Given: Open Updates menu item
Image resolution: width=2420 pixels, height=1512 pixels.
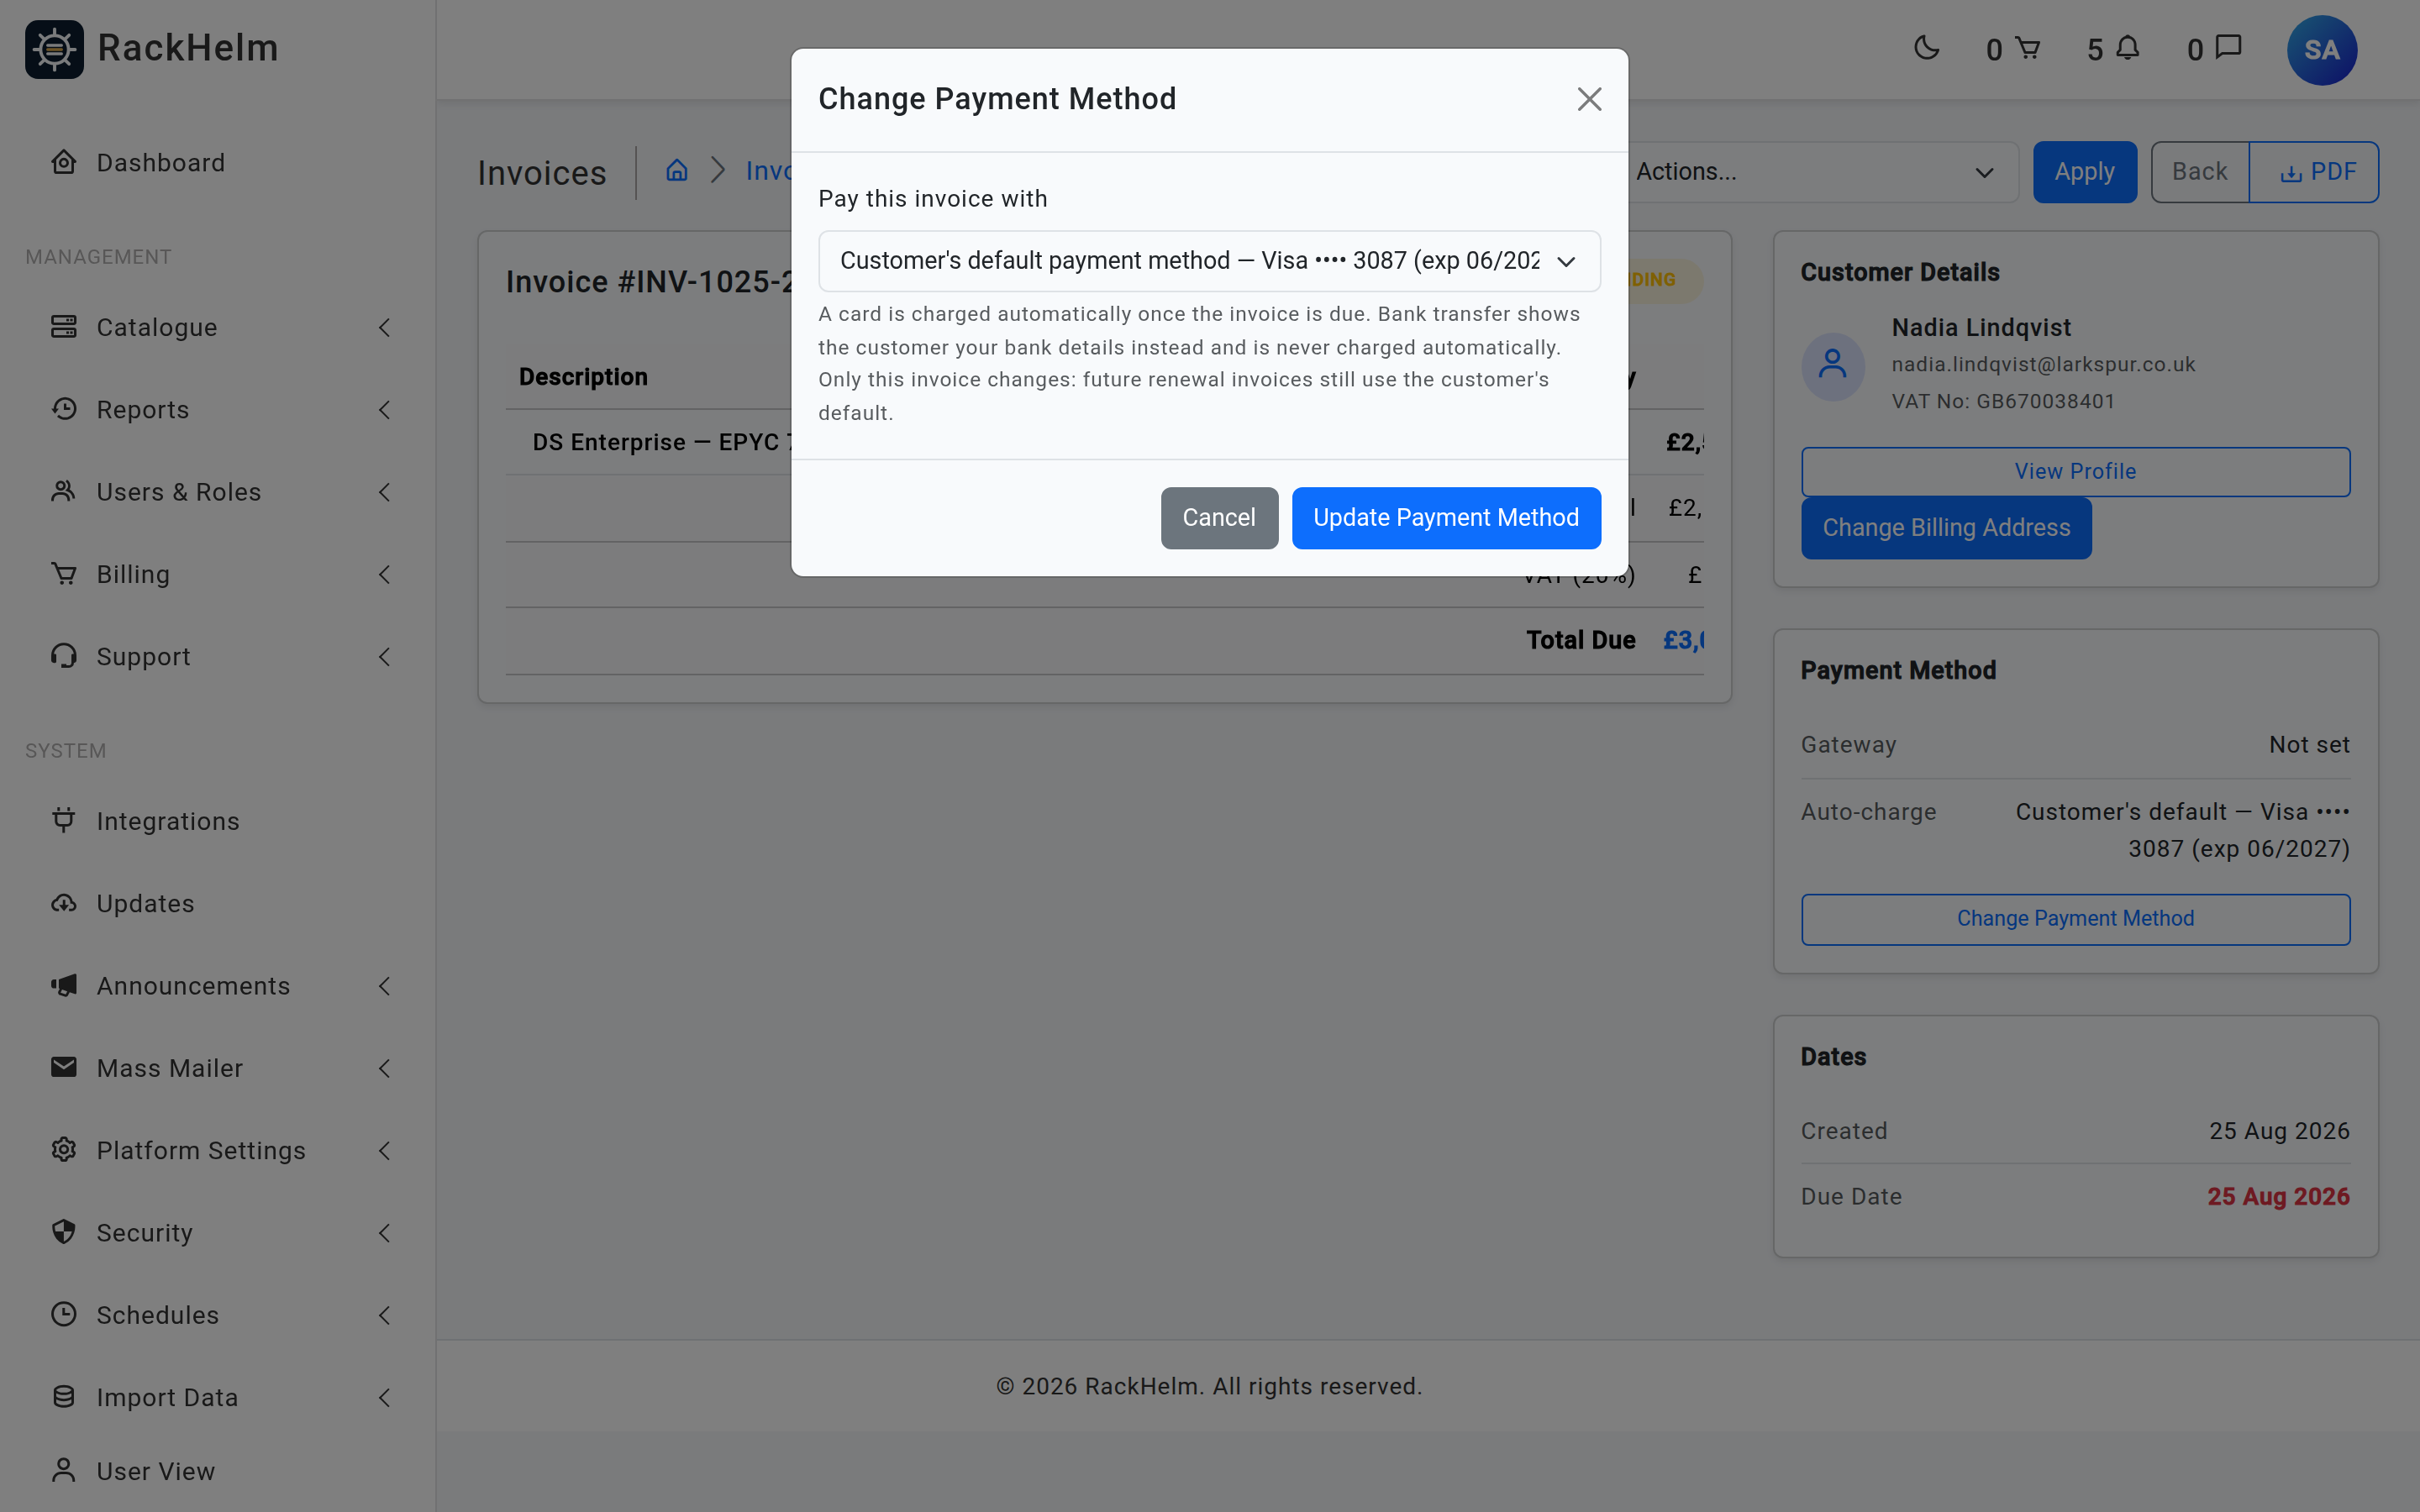Looking at the screenshot, I should 218,903.
